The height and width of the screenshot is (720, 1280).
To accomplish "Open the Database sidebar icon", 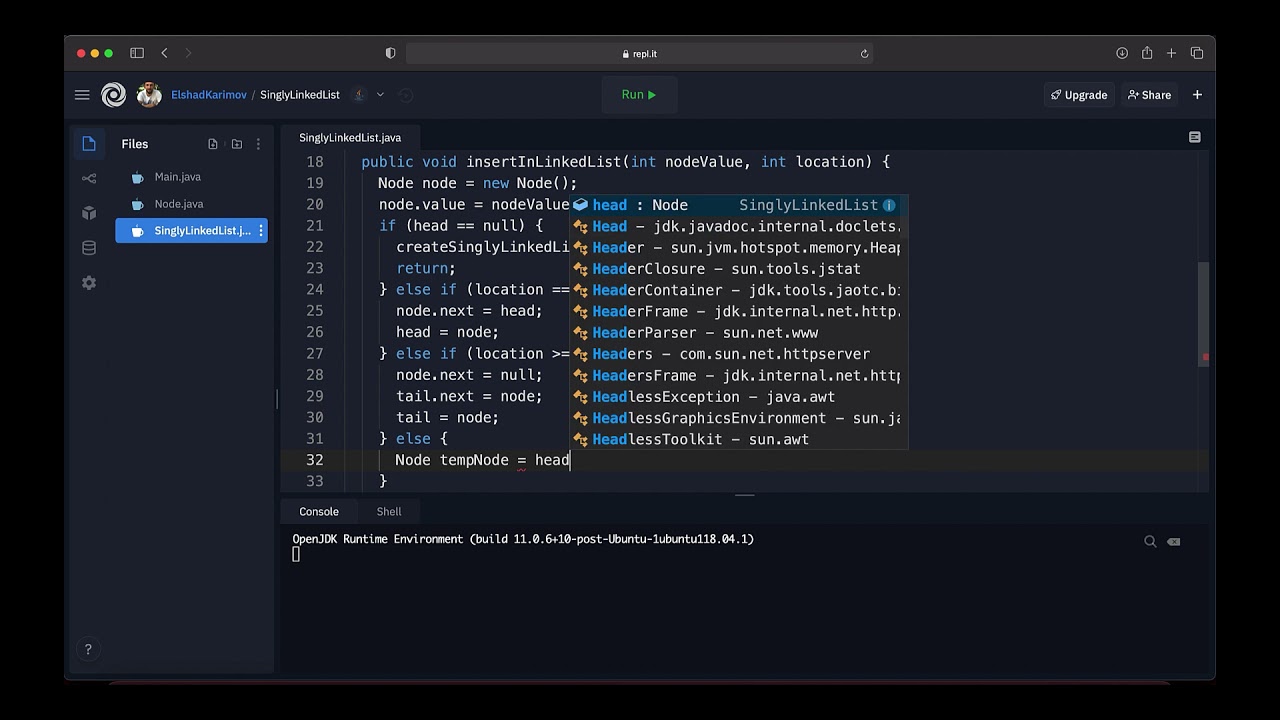I will [x=89, y=248].
